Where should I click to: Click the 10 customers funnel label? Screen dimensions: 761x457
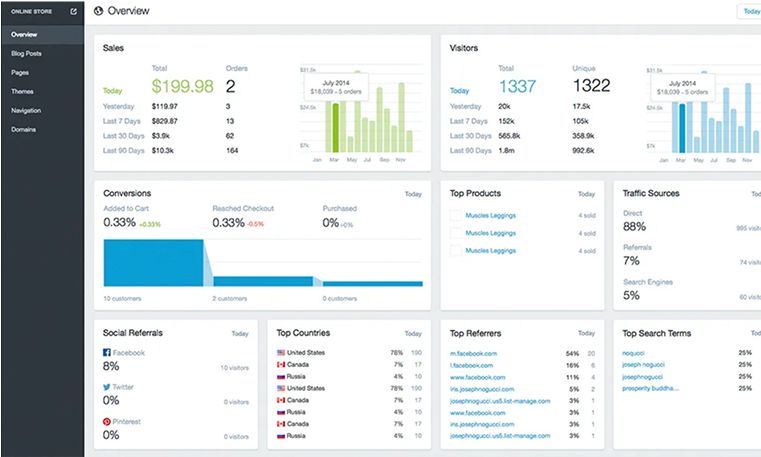[x=122, y=298]
